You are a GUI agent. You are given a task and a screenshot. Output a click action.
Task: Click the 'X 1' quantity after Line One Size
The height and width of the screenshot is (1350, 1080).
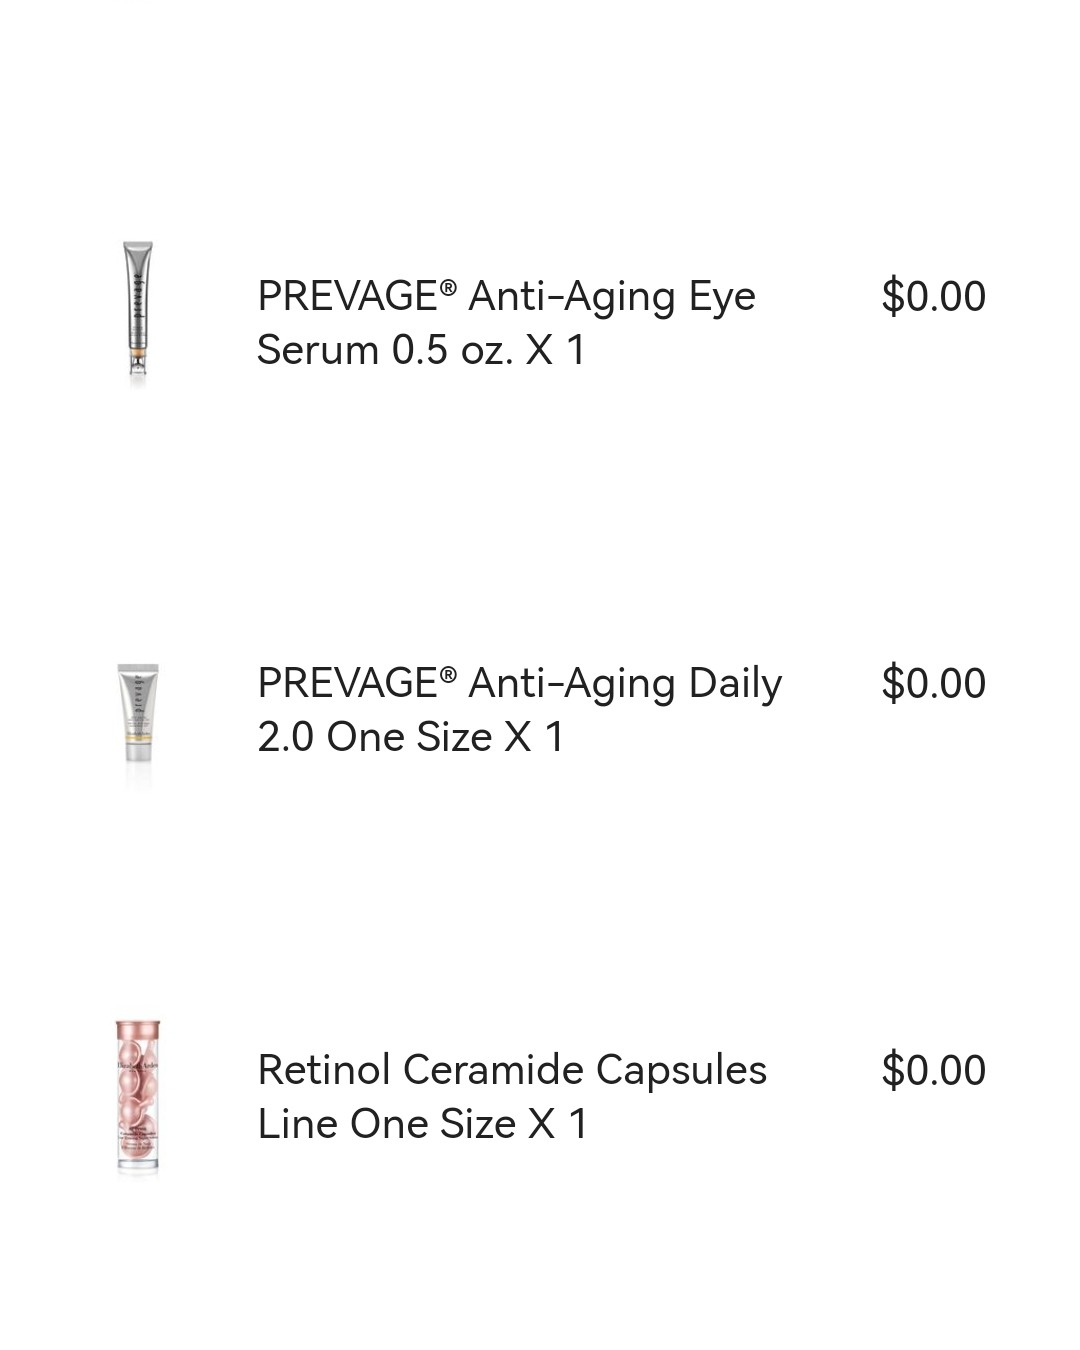coord(558,1125)
